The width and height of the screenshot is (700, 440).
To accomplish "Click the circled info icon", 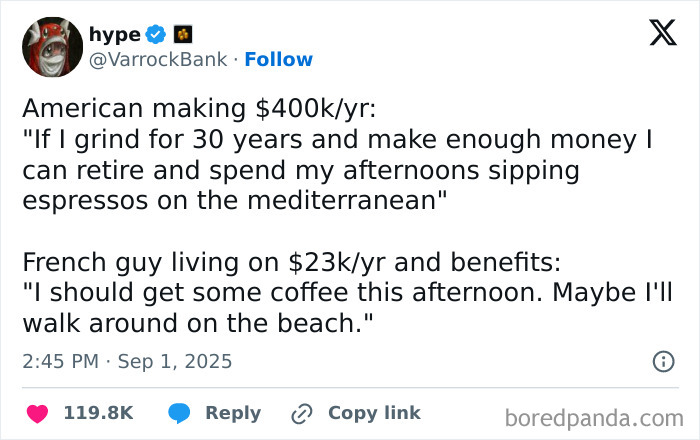I will tap(663, 362).
